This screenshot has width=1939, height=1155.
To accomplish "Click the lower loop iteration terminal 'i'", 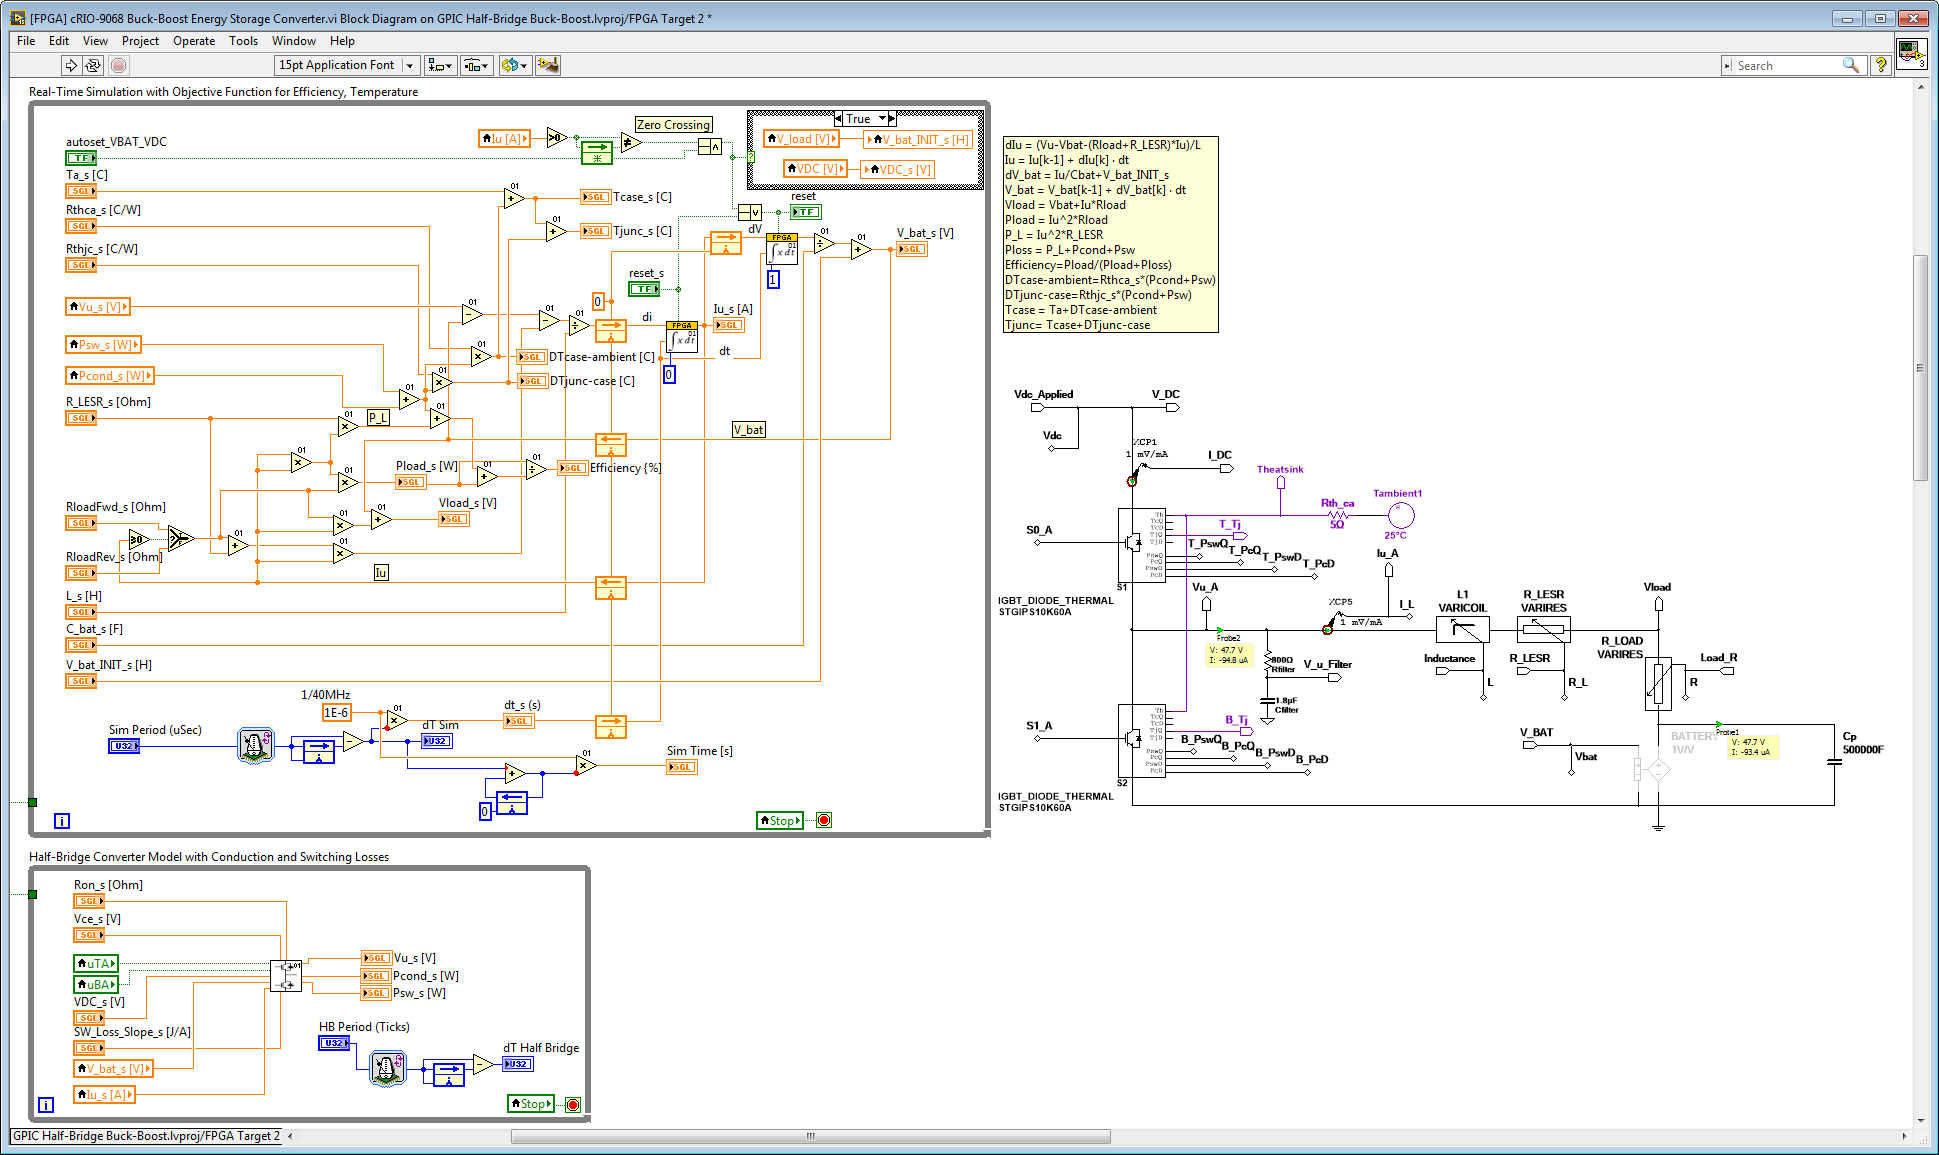I will click(46, 1105).
